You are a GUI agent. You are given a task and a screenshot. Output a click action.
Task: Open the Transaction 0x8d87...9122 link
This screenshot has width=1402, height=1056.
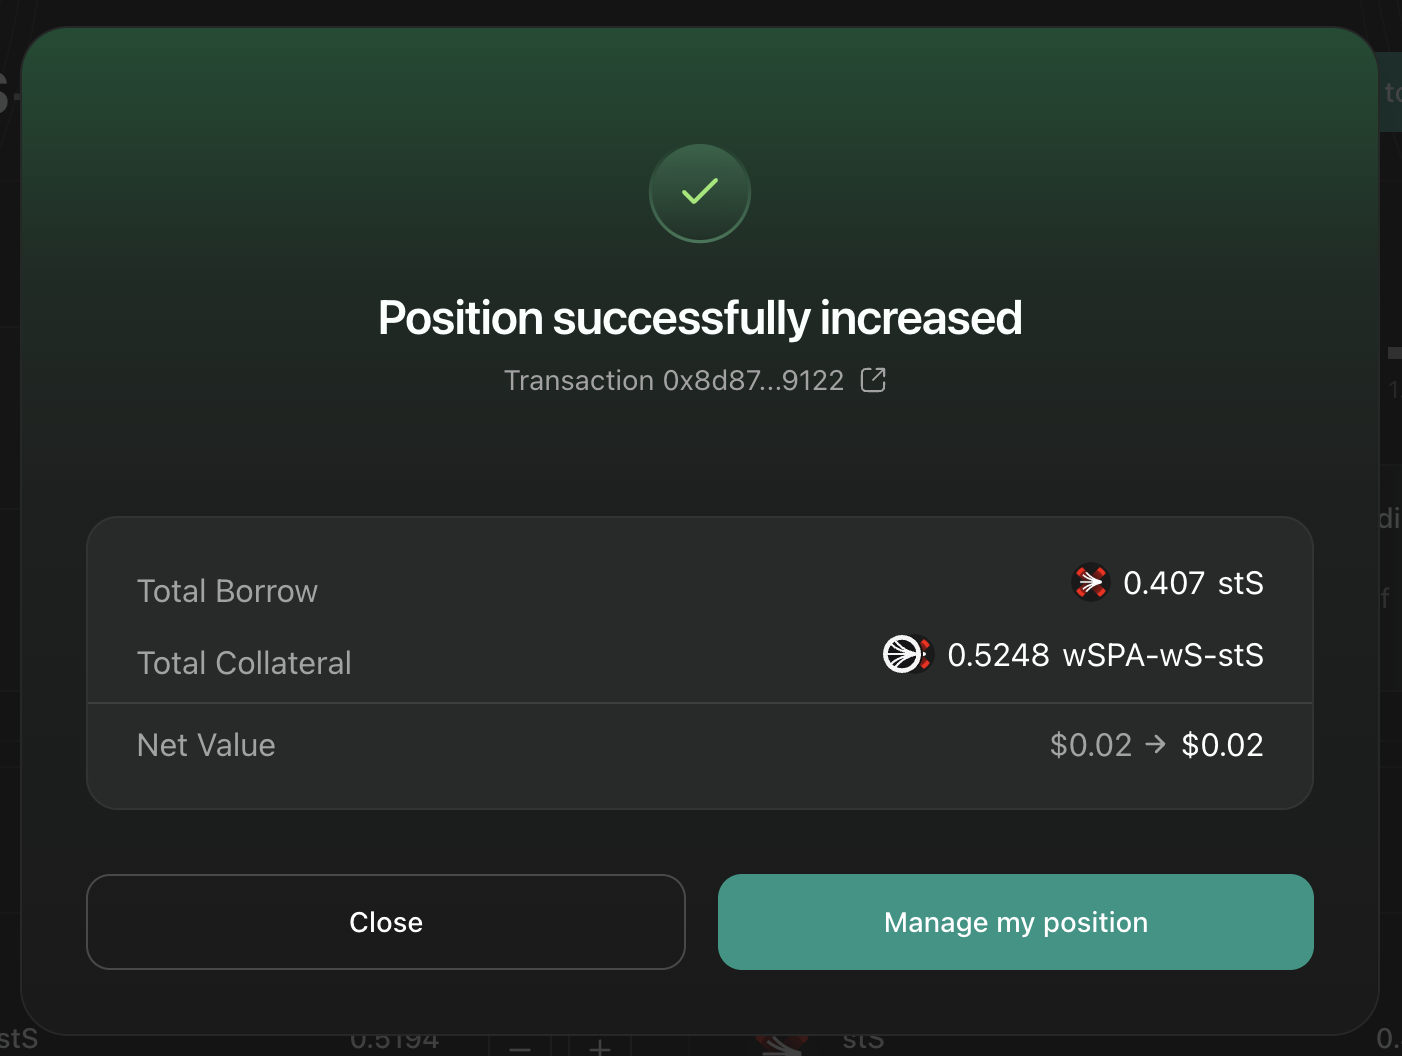click(673, 381)
